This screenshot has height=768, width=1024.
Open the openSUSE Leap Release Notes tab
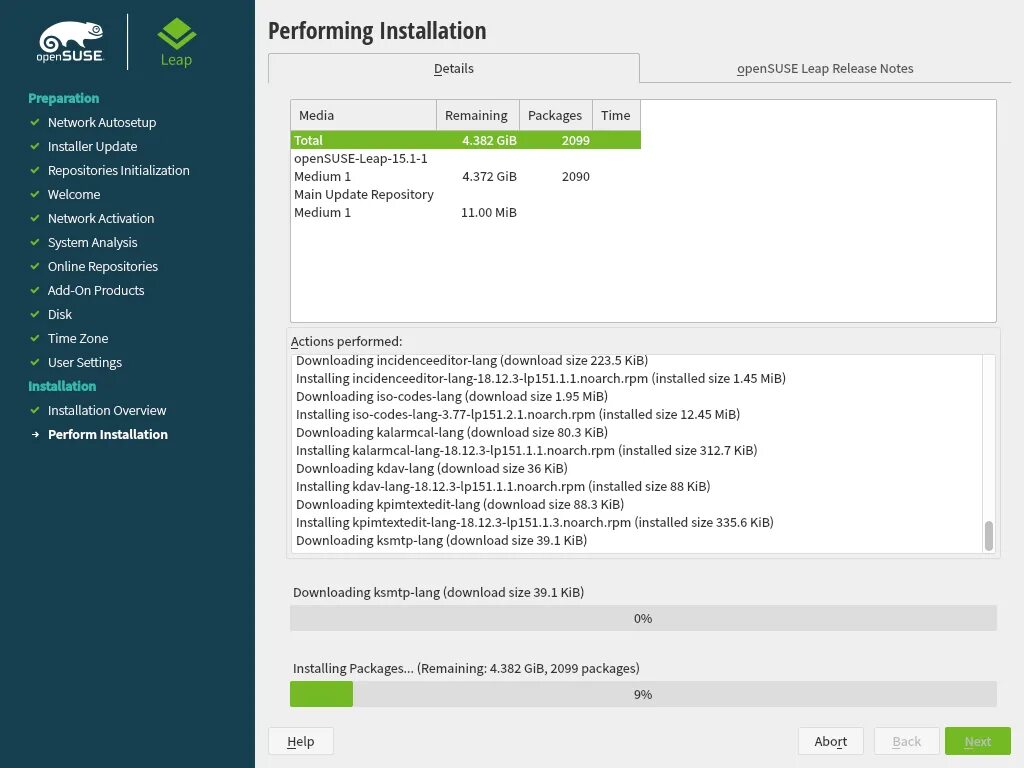(x=825, y=69)
